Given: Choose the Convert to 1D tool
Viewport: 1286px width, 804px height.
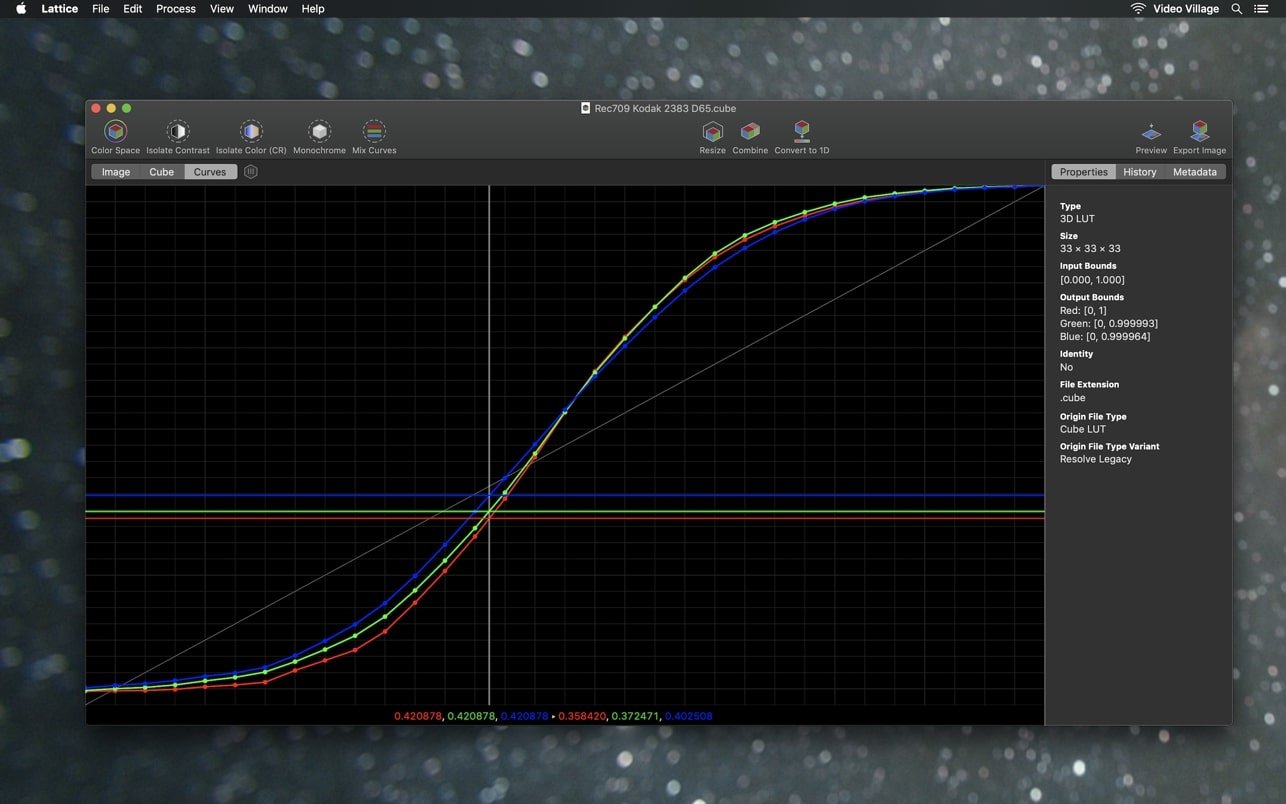Looking at the screenshot, I should coord(802,132).
